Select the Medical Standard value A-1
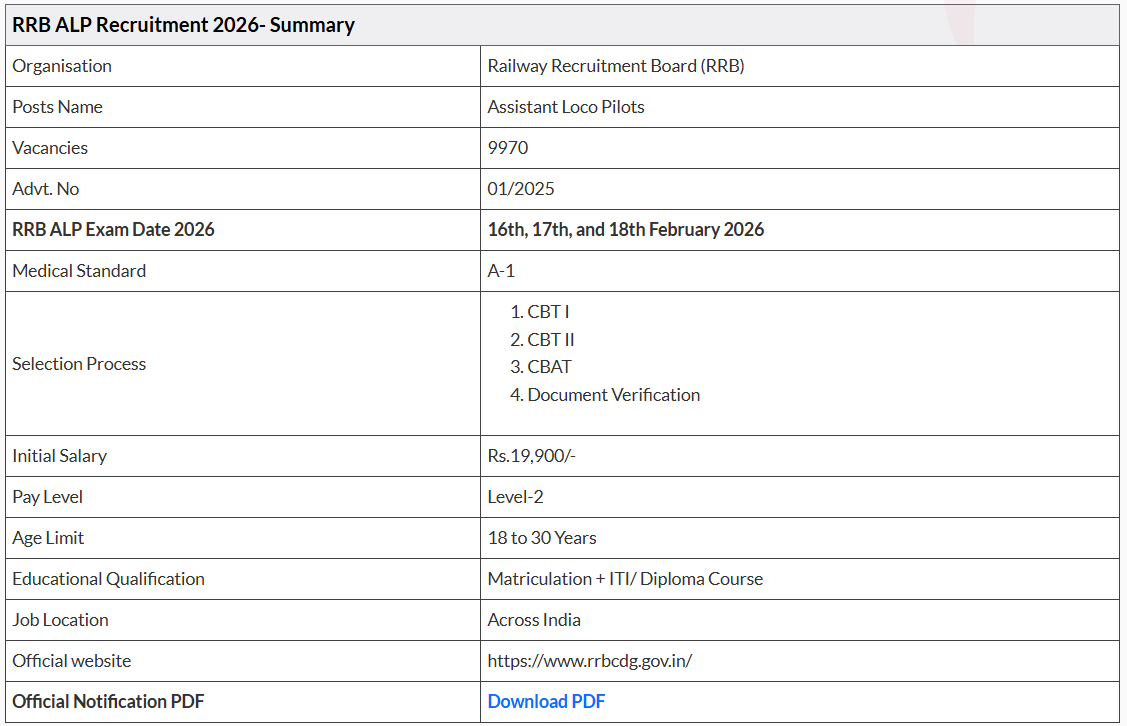Viewport: 1127px width, 726px height. (x=497, y=270)
